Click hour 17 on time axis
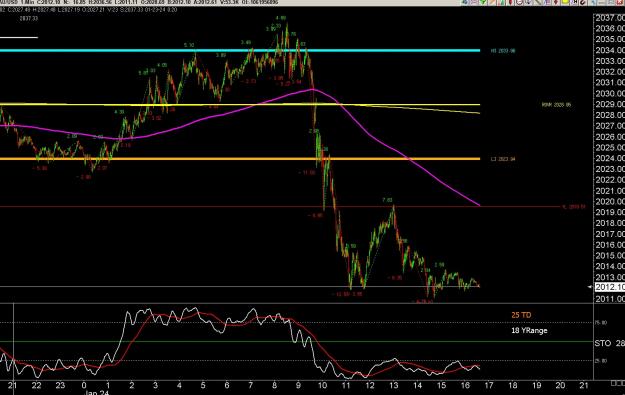The width and height of the screenshot is (625, 395). tap(489, 385)
